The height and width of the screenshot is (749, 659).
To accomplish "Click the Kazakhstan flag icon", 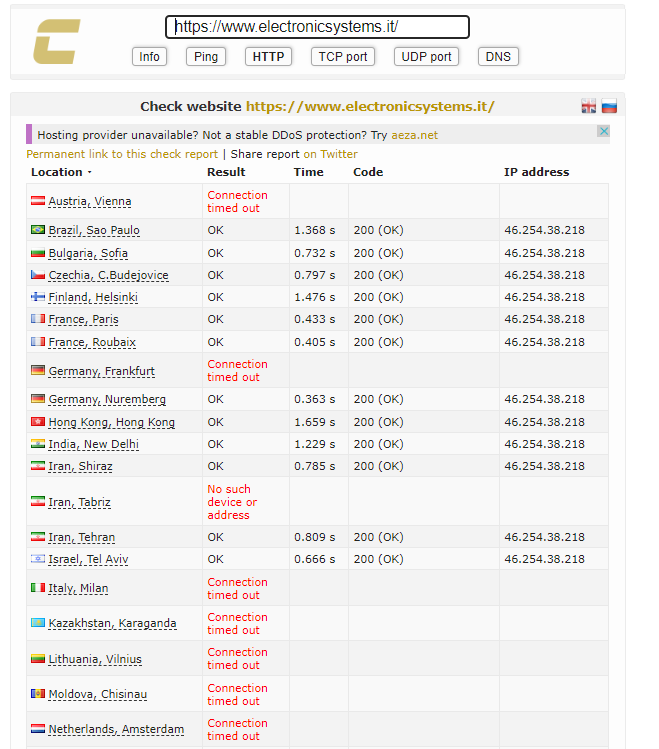I will [x=38, y=623].
